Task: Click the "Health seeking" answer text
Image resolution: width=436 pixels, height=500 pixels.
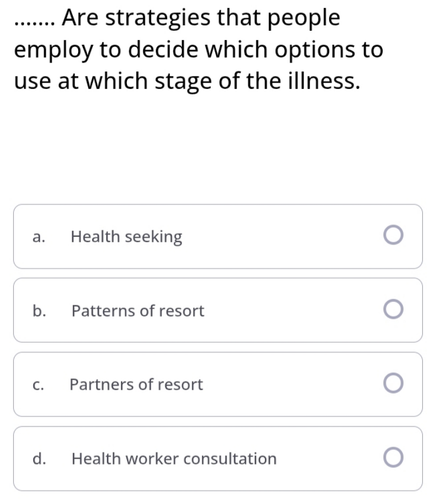Action: point(127,237)
